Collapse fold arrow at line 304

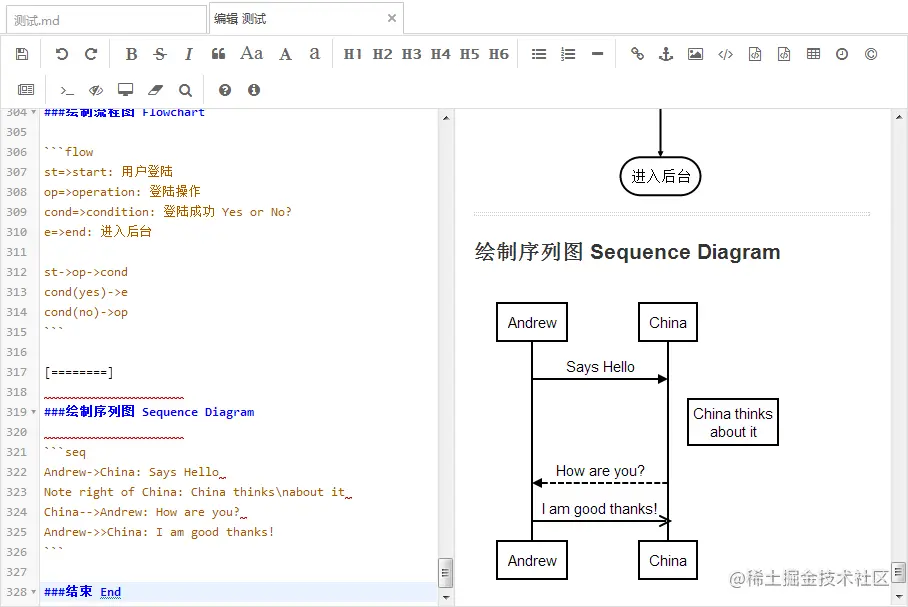[34, 112]
